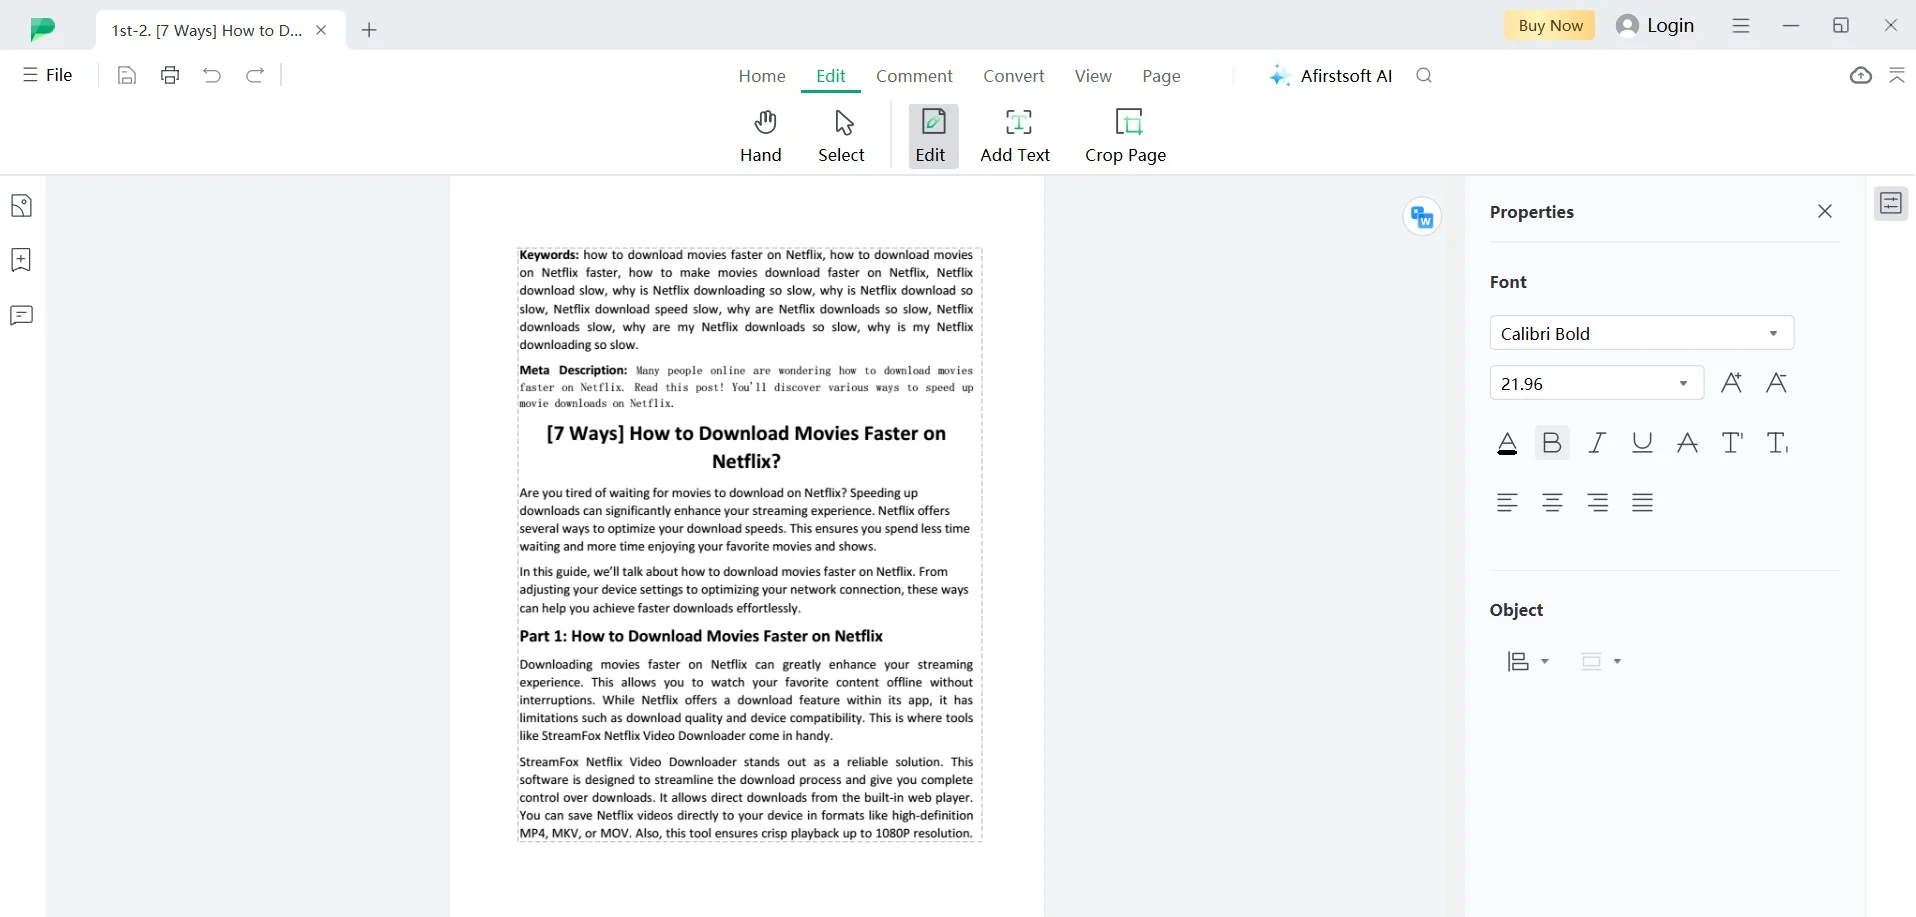Click the search magnifier icon
Image resolution: width=1916 pixels, height=917 pixels.
[1425, 75]
